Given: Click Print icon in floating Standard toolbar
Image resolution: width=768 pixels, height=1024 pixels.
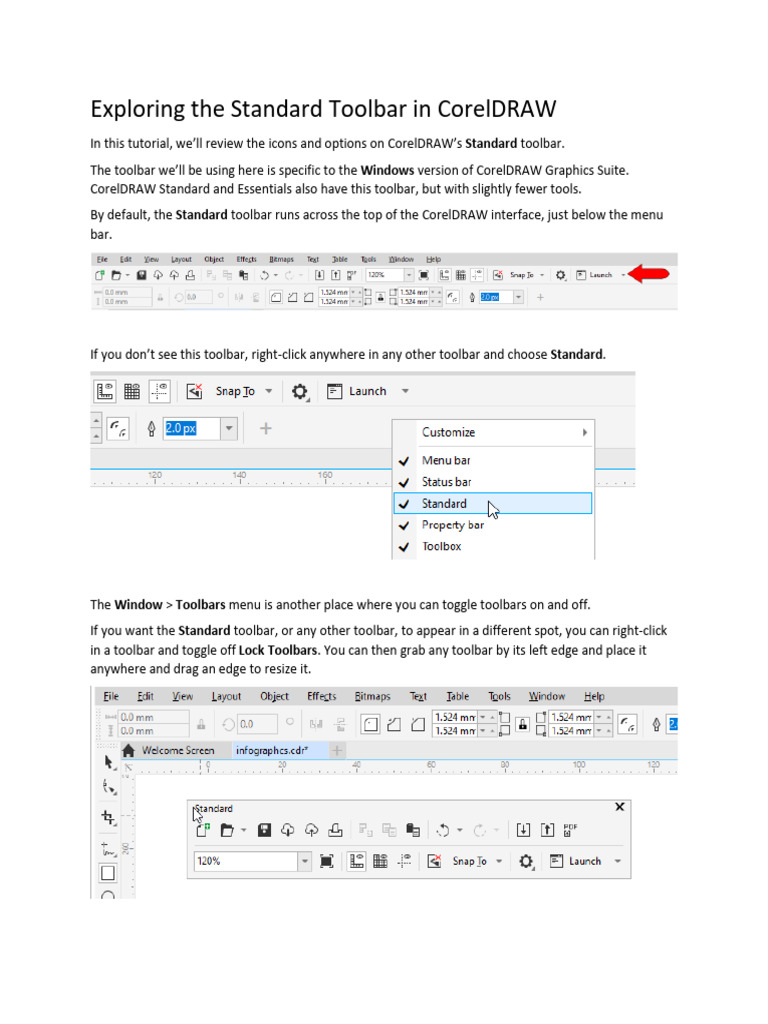Looking at the screenshot, I should (335, 830).
